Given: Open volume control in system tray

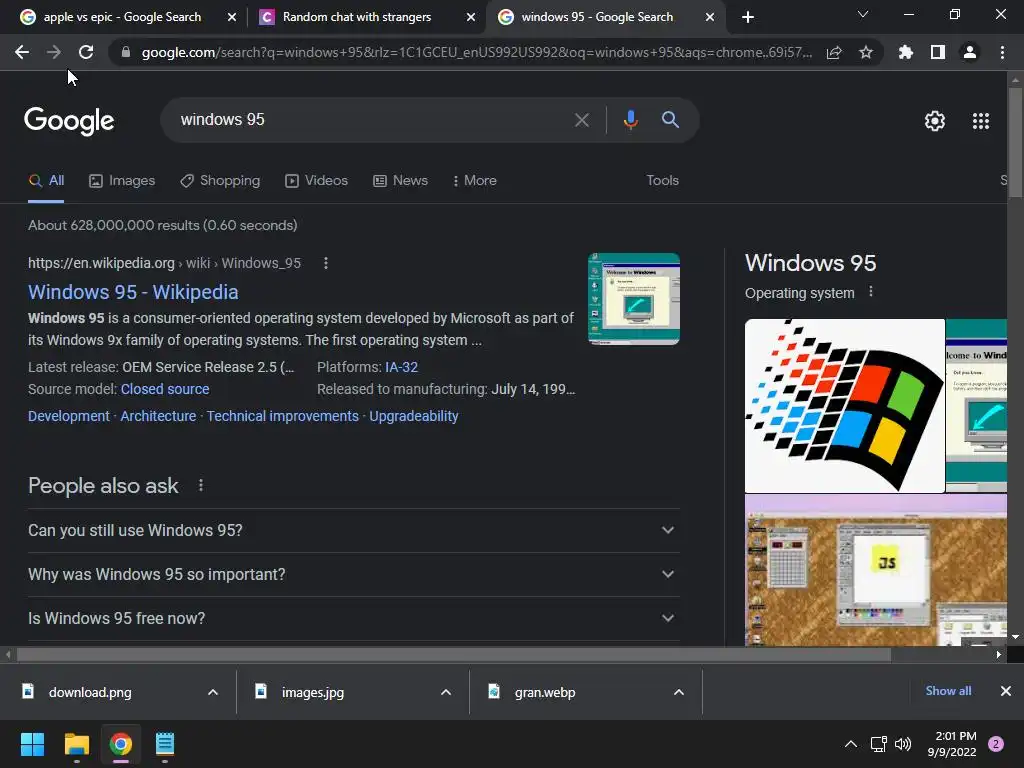Looking at the screenshot, I should coord(903,744).
